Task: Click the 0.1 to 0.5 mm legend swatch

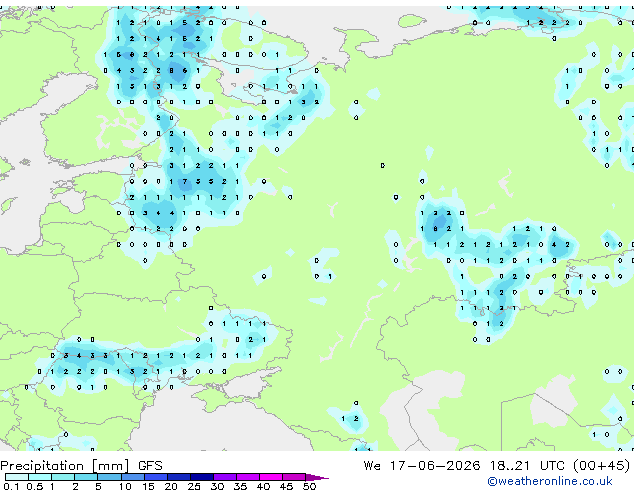Action: click(17, 477)
